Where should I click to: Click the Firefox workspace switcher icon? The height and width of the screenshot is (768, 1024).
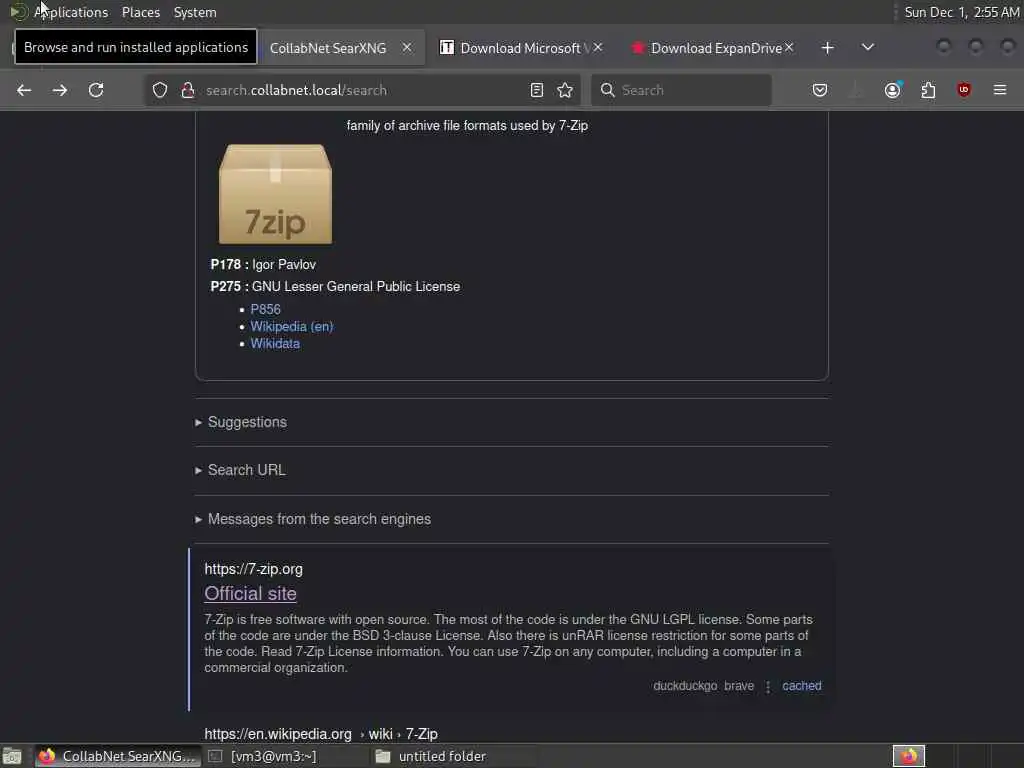coord(908,756)
